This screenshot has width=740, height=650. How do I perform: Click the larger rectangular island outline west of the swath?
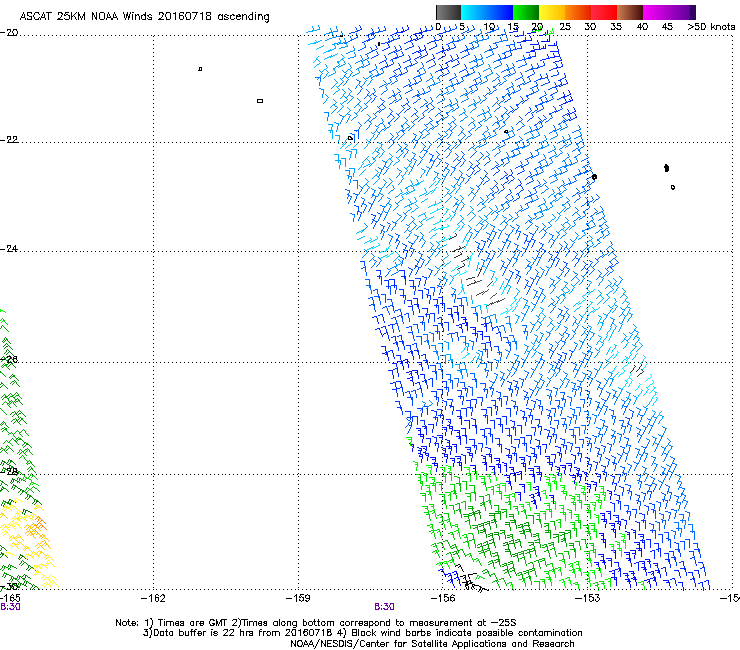click(x=260, y=101)
